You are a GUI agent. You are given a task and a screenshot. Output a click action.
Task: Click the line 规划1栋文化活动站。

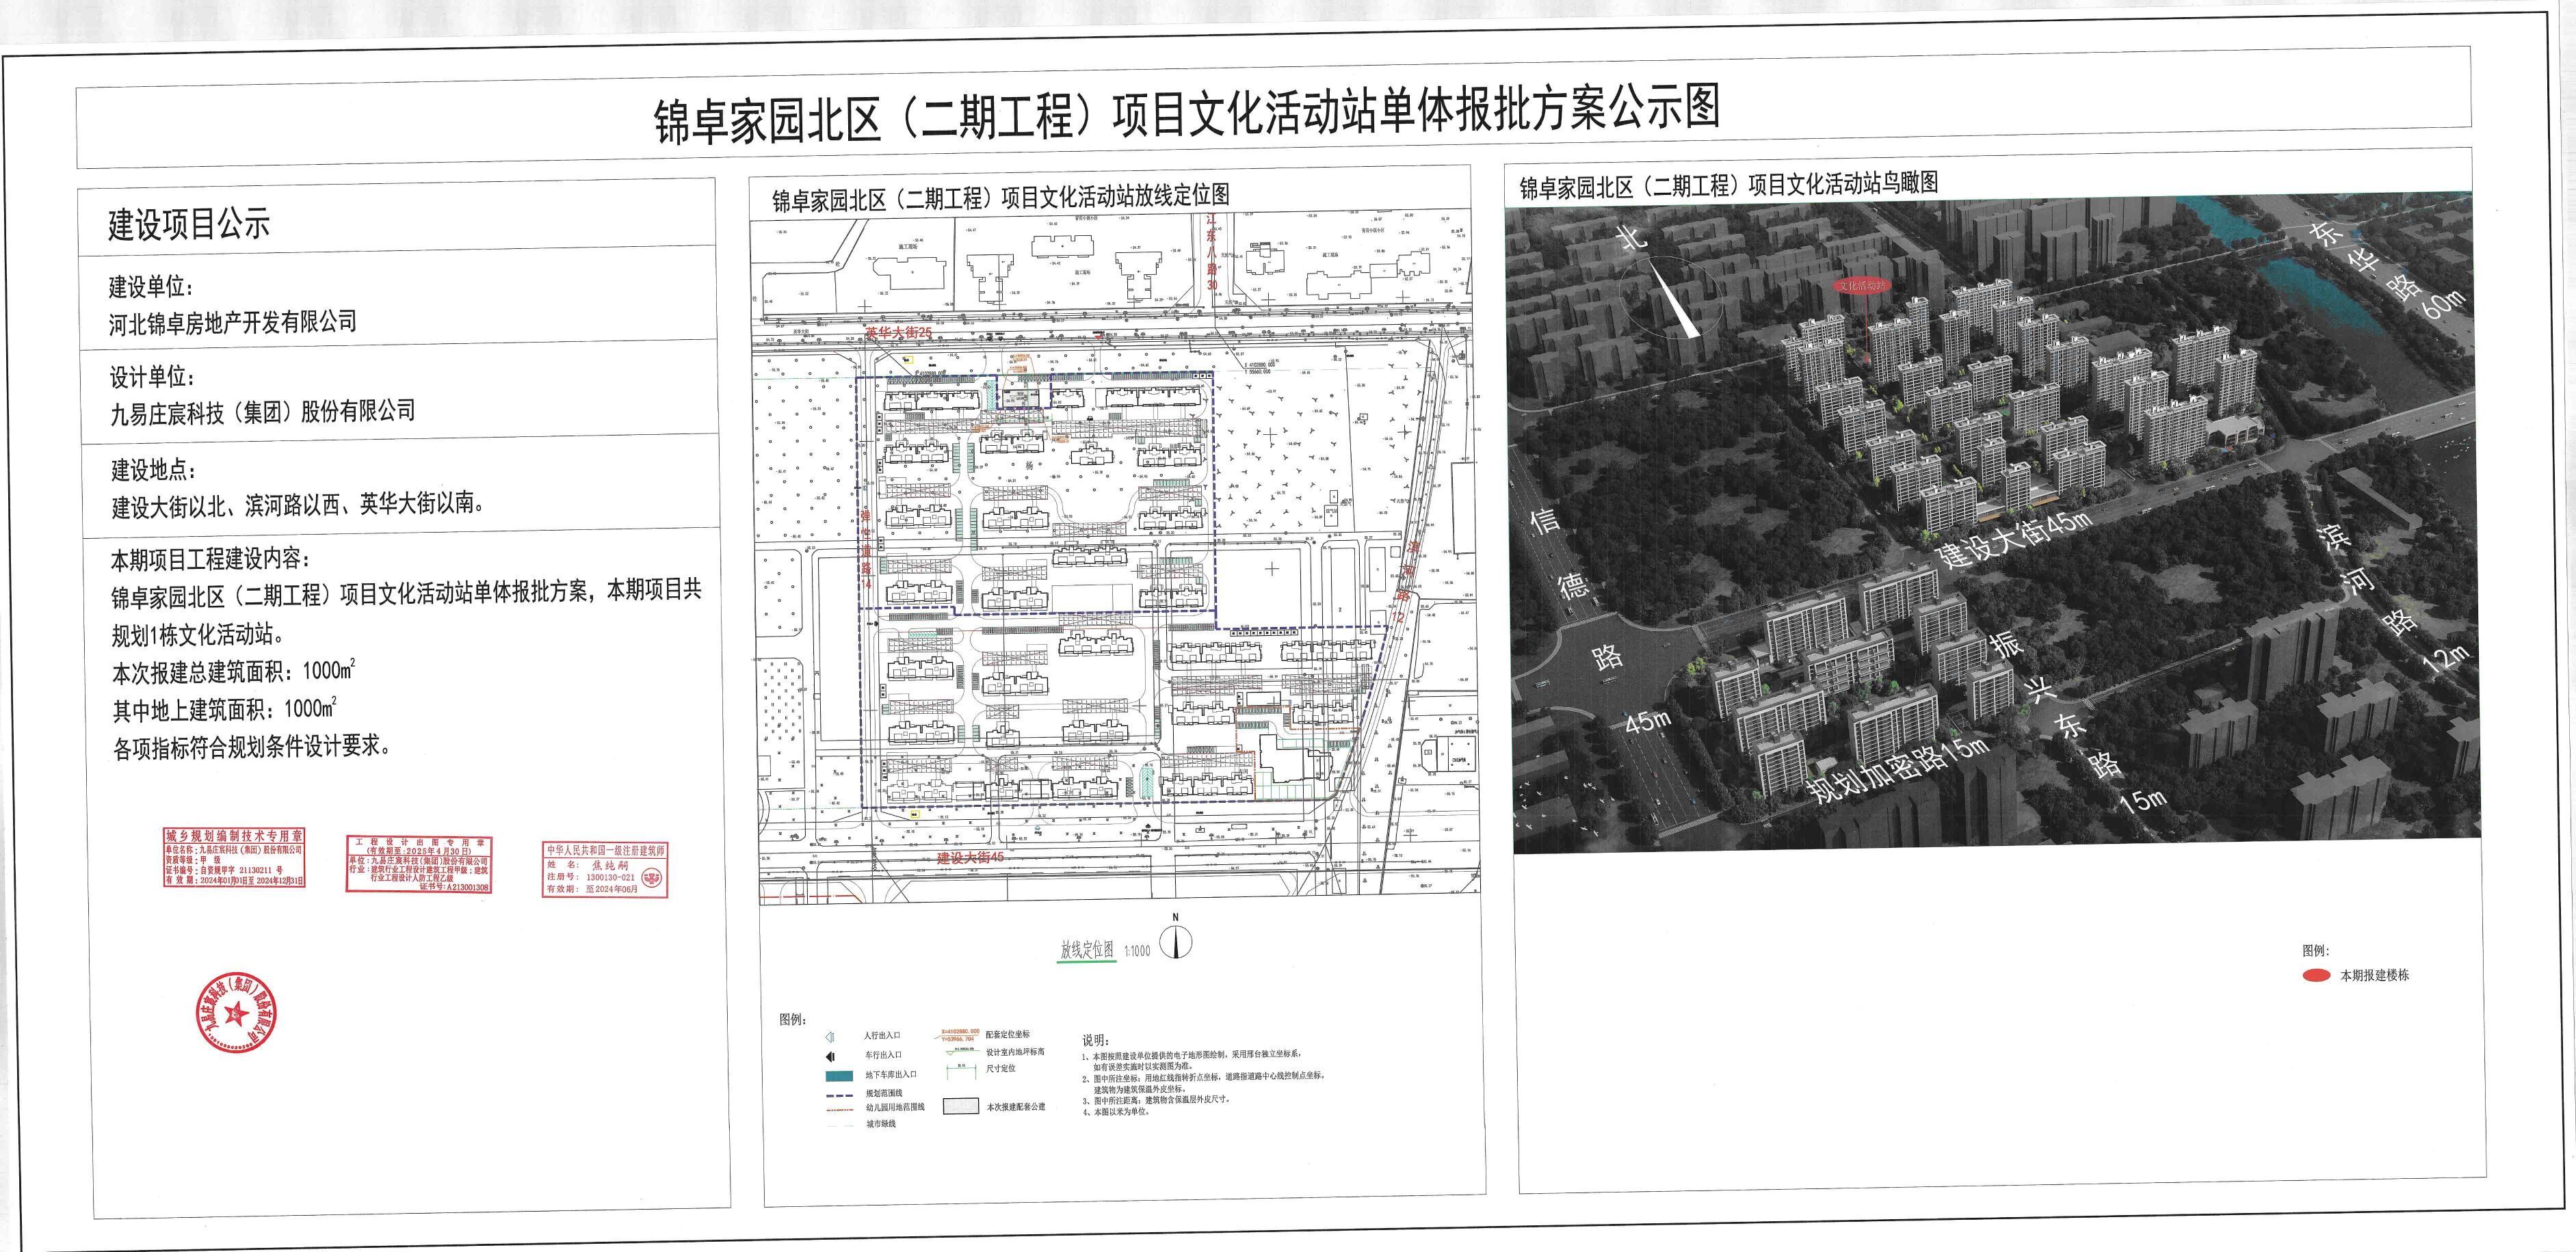(198, 634)
